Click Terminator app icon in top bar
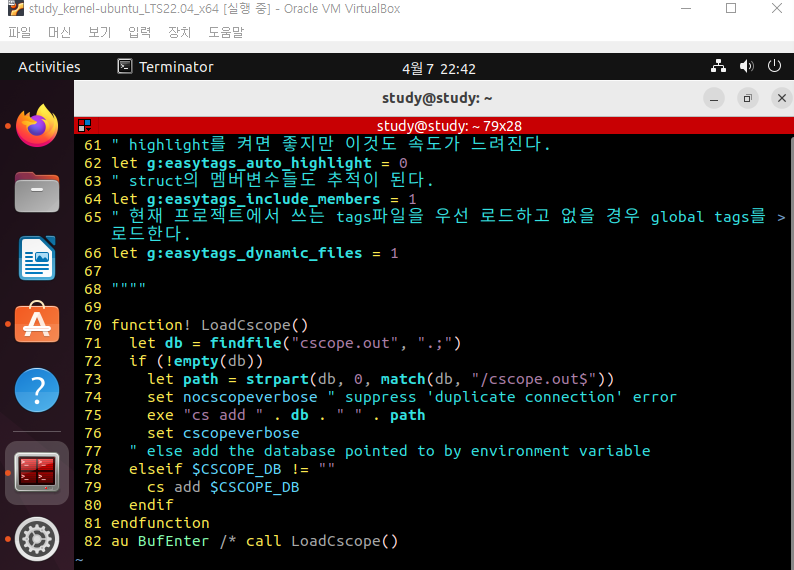The image size is (794, 570). click(125, 66)
